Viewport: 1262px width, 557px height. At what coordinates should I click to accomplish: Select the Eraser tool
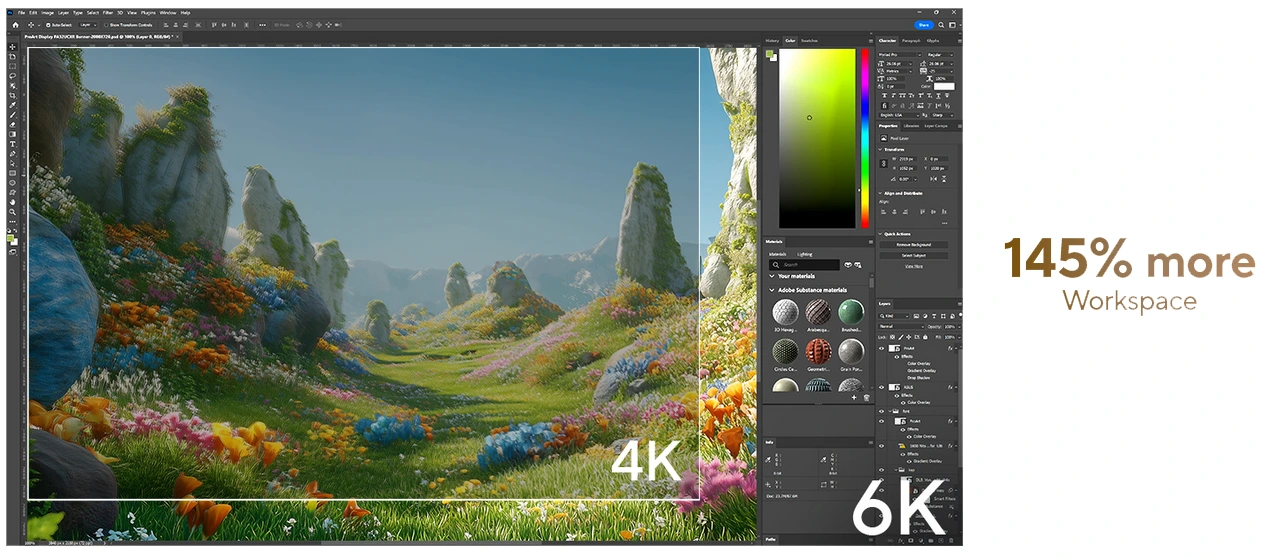click(12, 124)
